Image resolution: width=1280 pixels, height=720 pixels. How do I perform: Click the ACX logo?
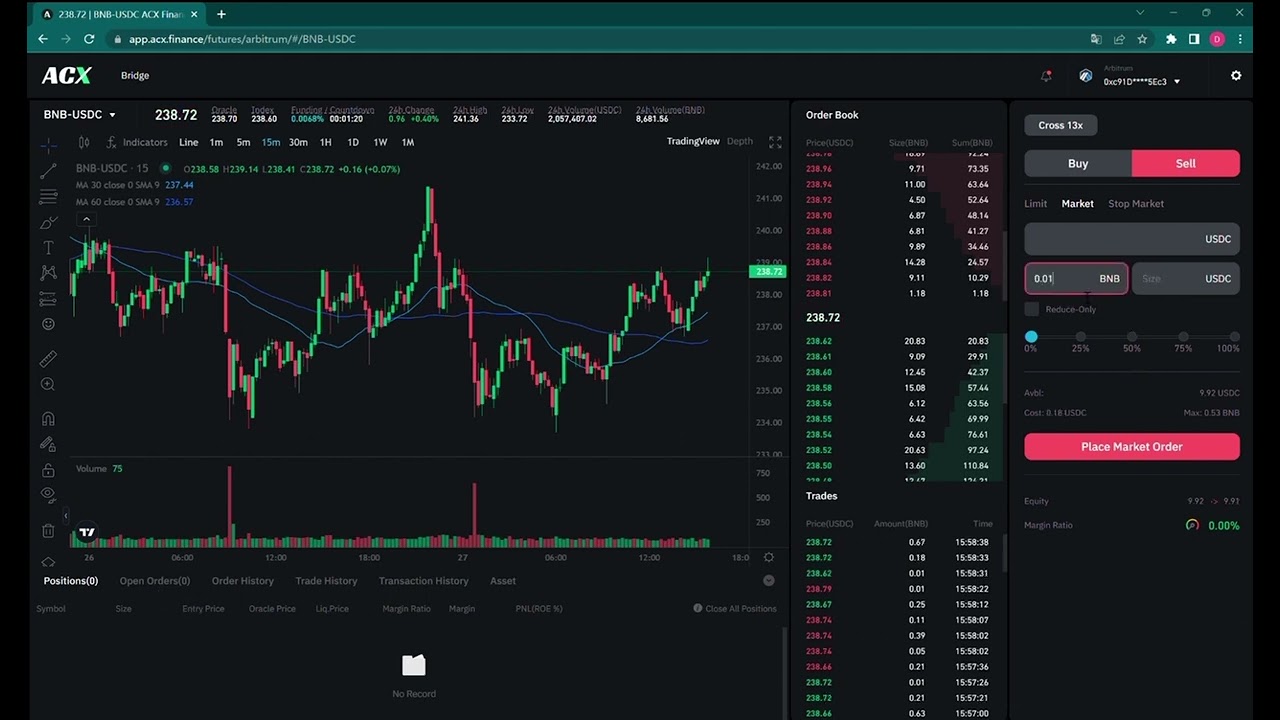67,75
